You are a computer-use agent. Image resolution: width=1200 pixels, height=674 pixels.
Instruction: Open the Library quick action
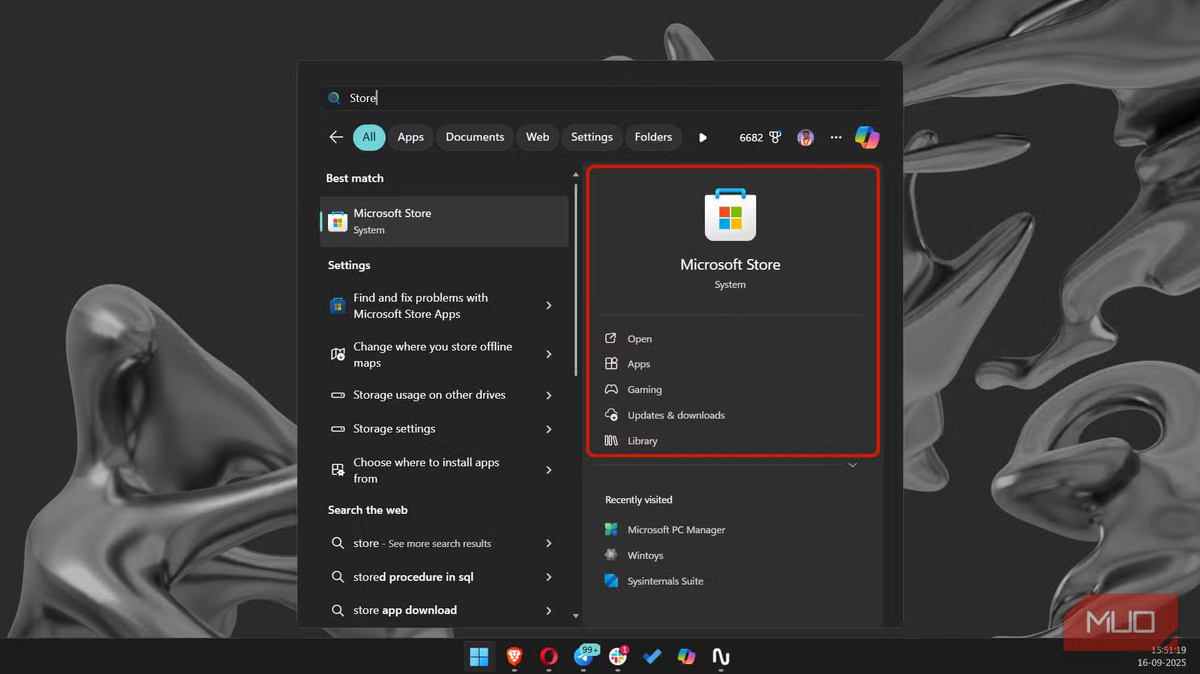(642, 441)
